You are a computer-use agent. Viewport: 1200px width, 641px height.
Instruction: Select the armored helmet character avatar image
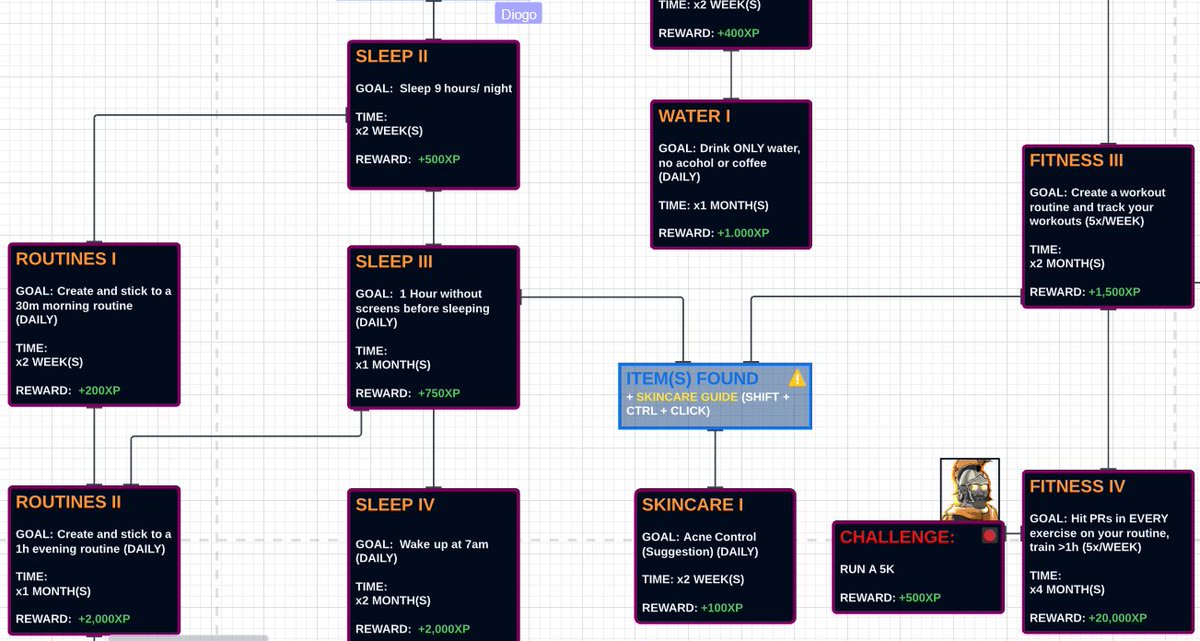point(970,490)
